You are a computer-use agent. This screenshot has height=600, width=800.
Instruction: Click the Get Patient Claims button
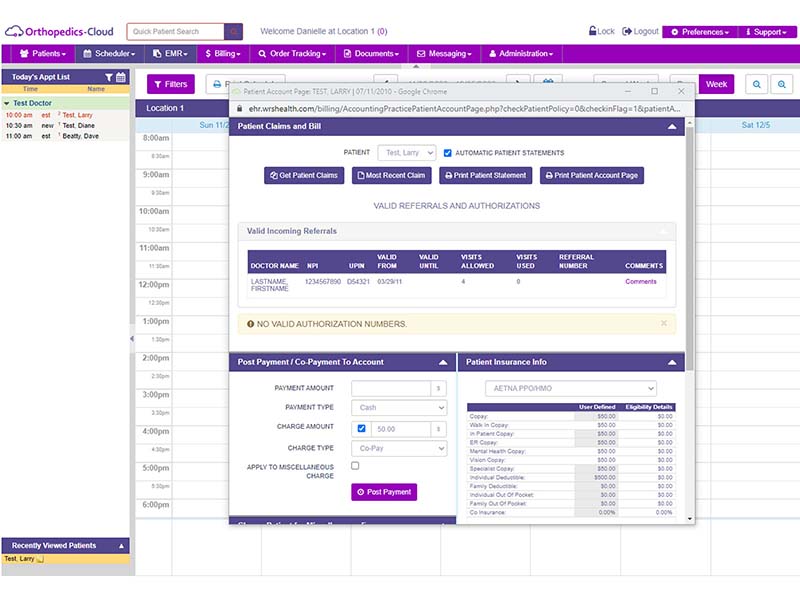point(304,176)
